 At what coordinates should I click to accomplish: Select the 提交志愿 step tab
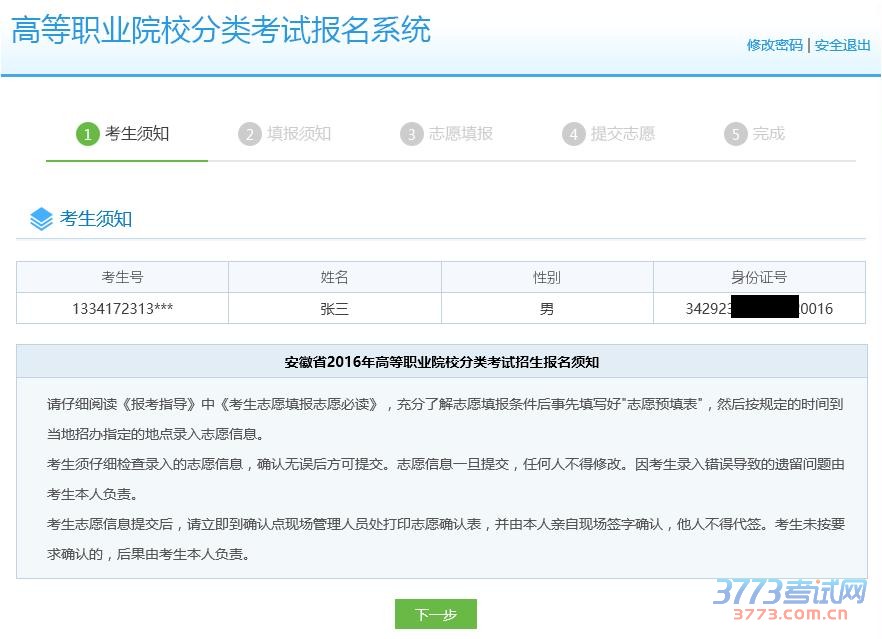[622, 134]
